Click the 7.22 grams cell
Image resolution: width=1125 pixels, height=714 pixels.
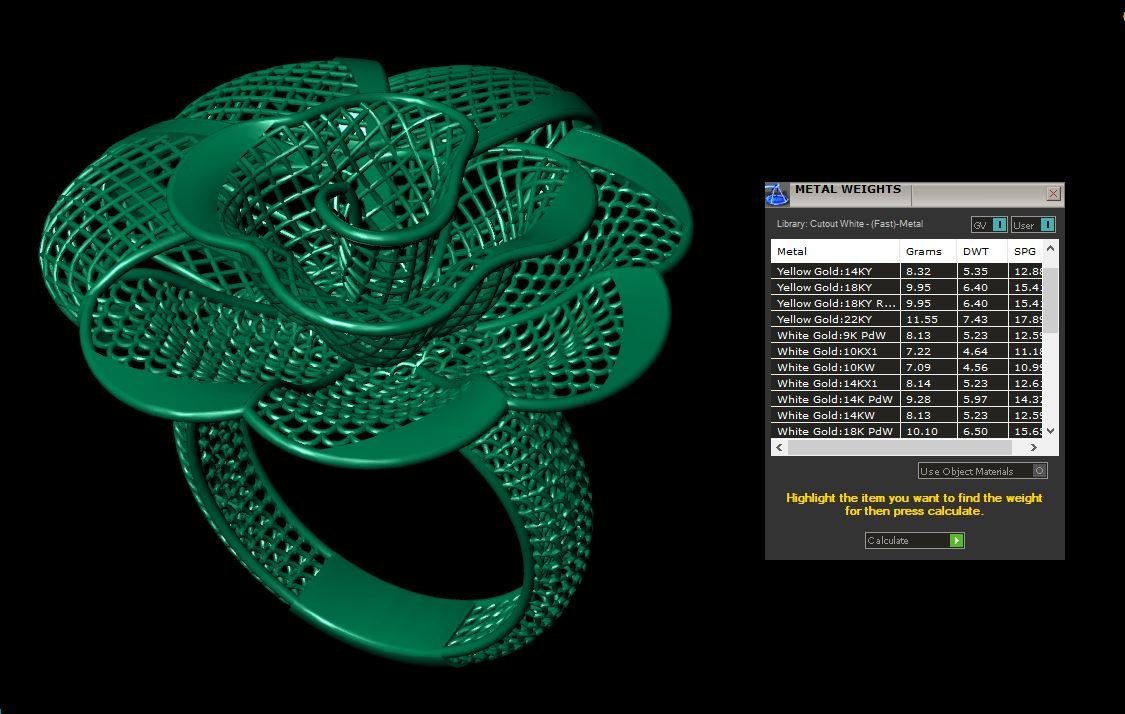pos(928,351)
